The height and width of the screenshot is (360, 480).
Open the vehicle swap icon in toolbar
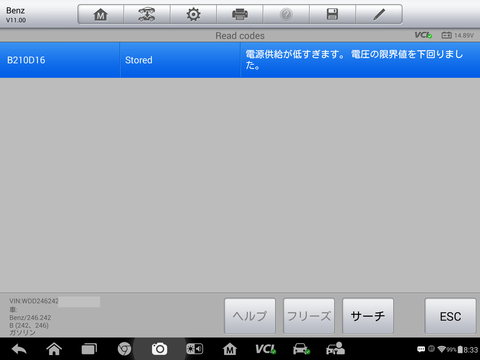tap(147, 14)
